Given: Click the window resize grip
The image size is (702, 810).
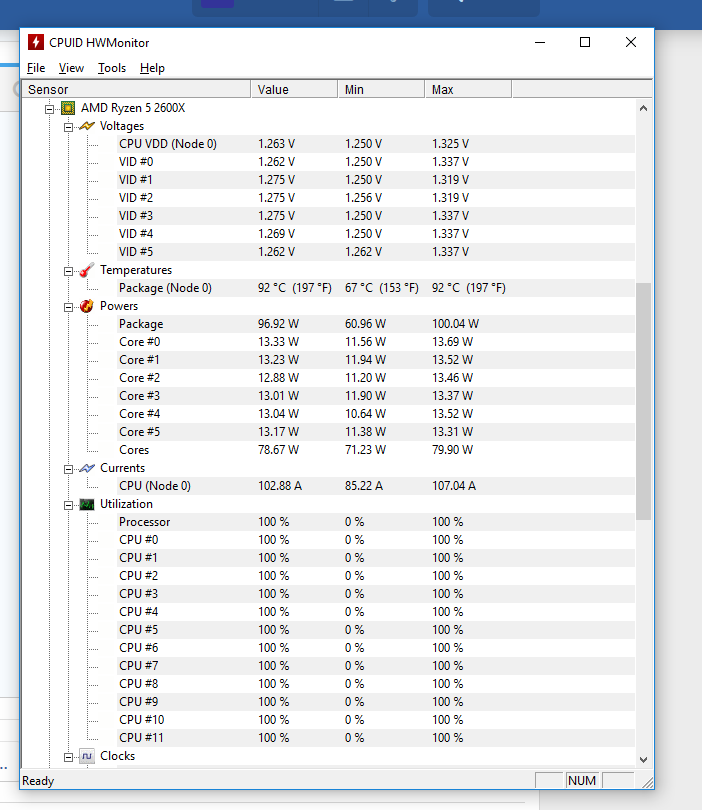Looking at the screenshot, I should [647, 782].
